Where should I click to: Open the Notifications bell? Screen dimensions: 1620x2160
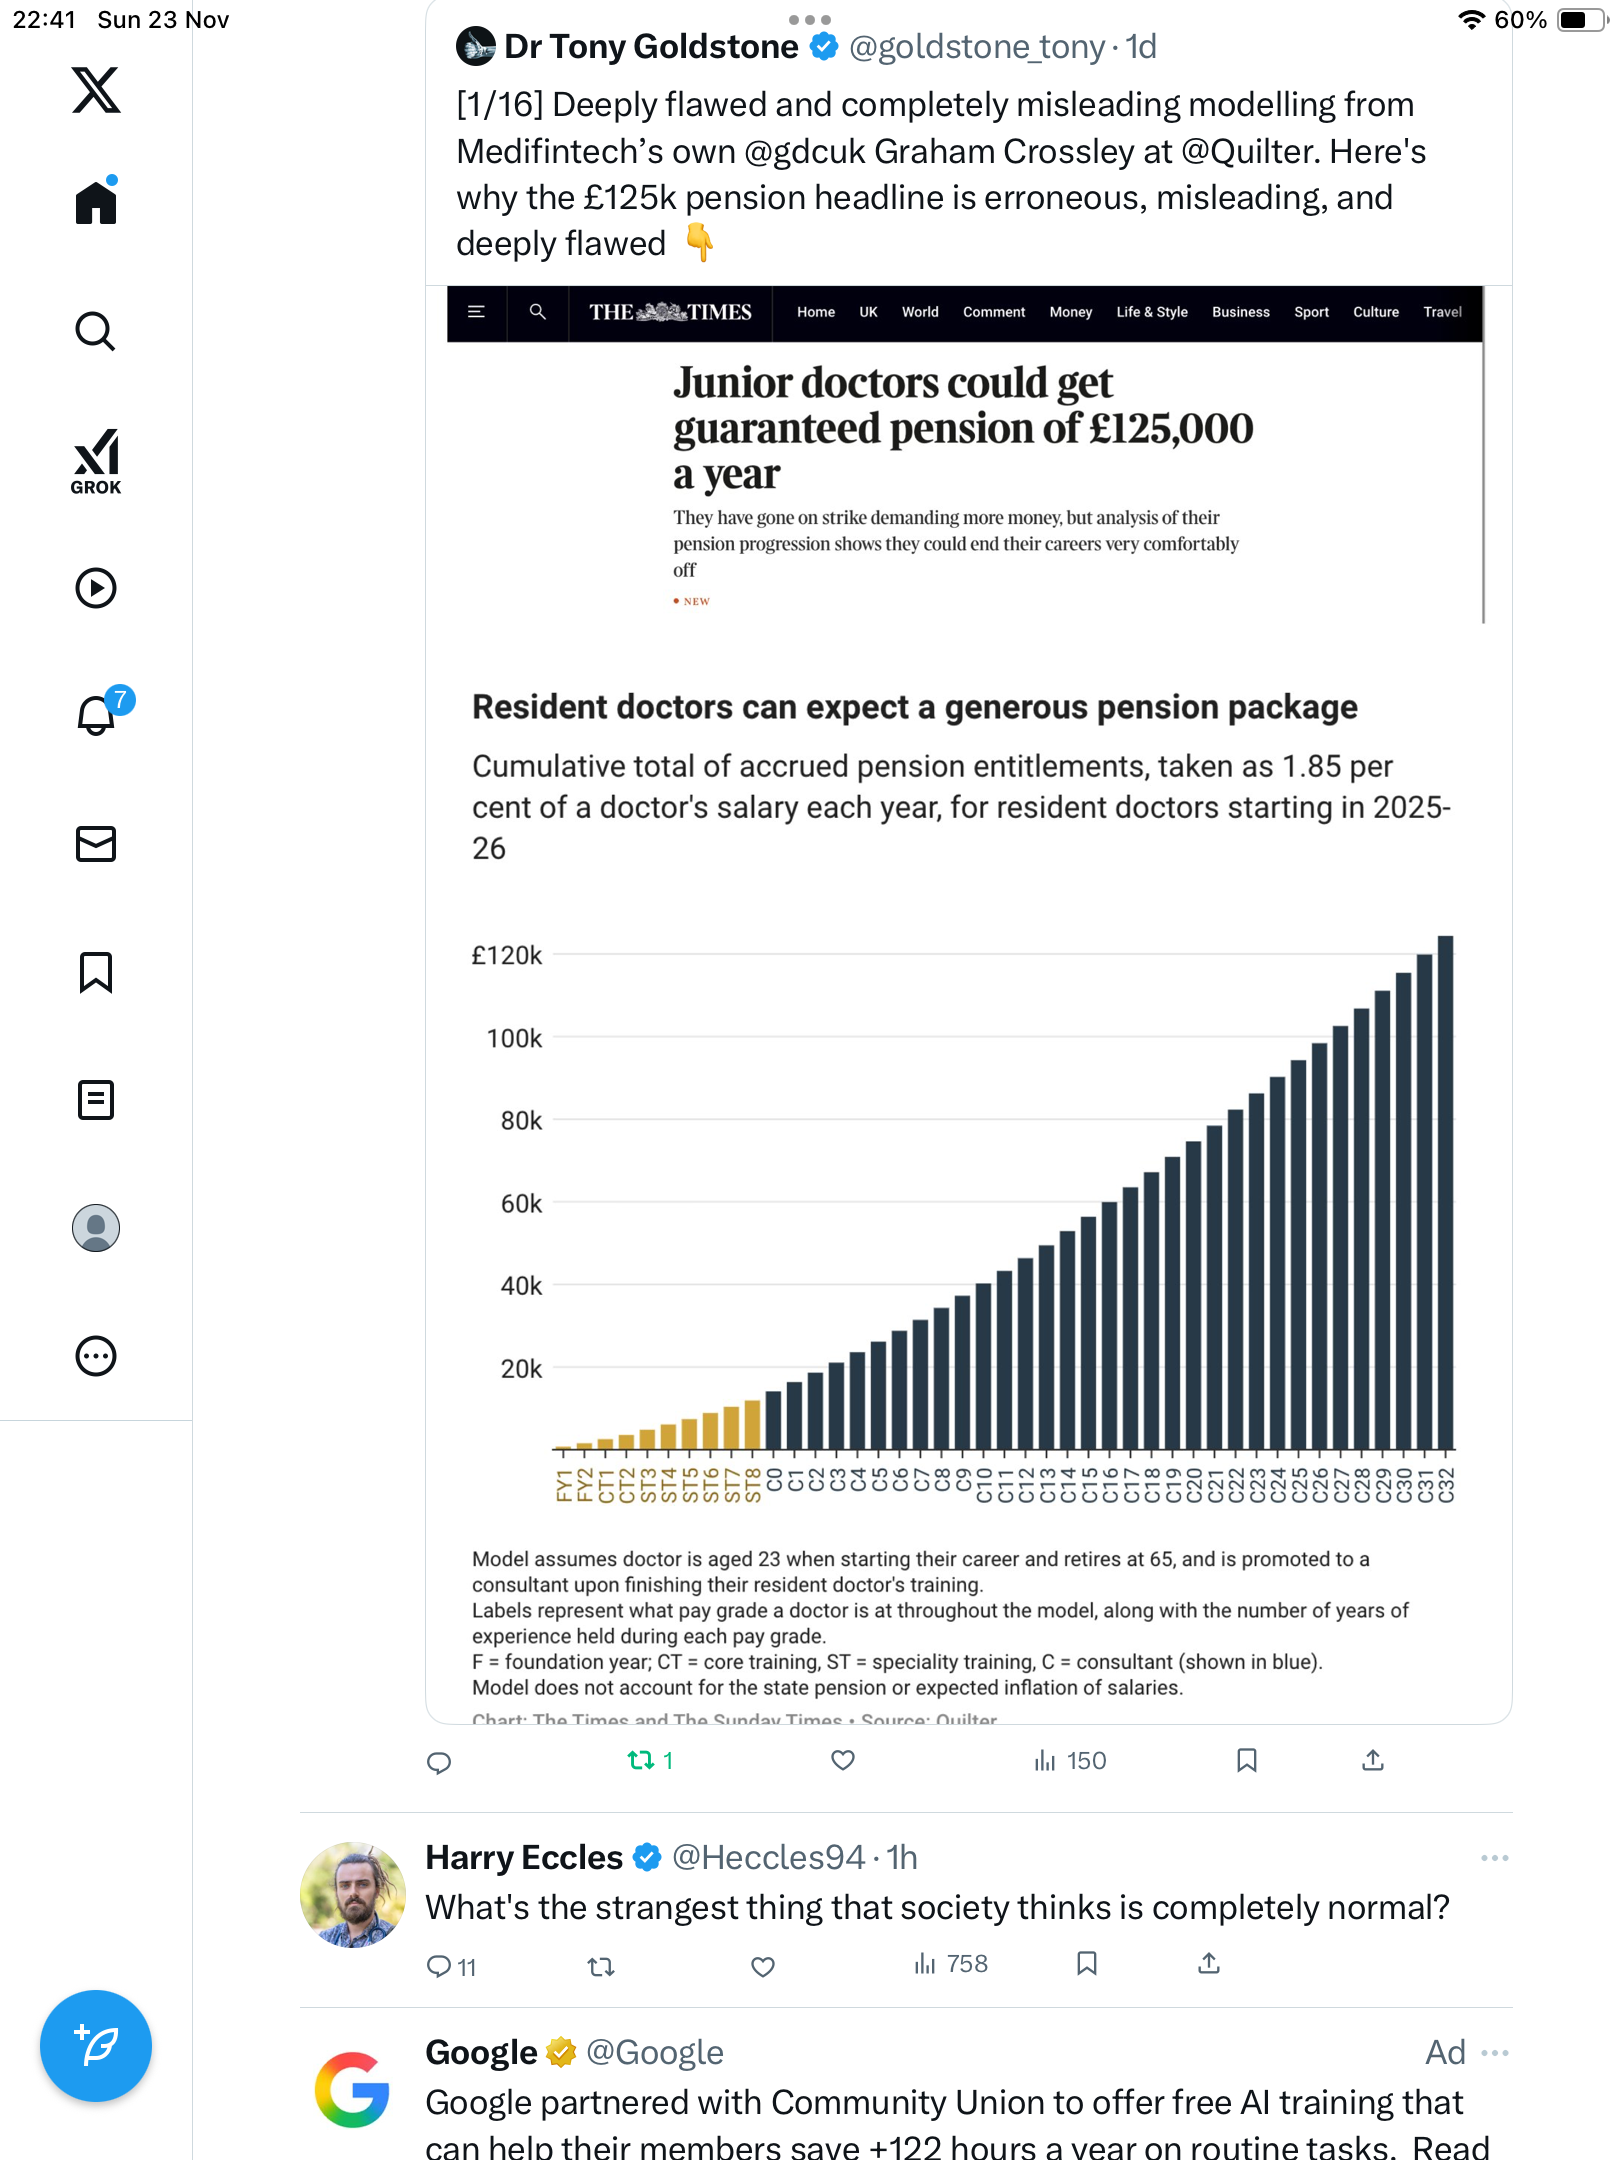[x=96, y=715]
